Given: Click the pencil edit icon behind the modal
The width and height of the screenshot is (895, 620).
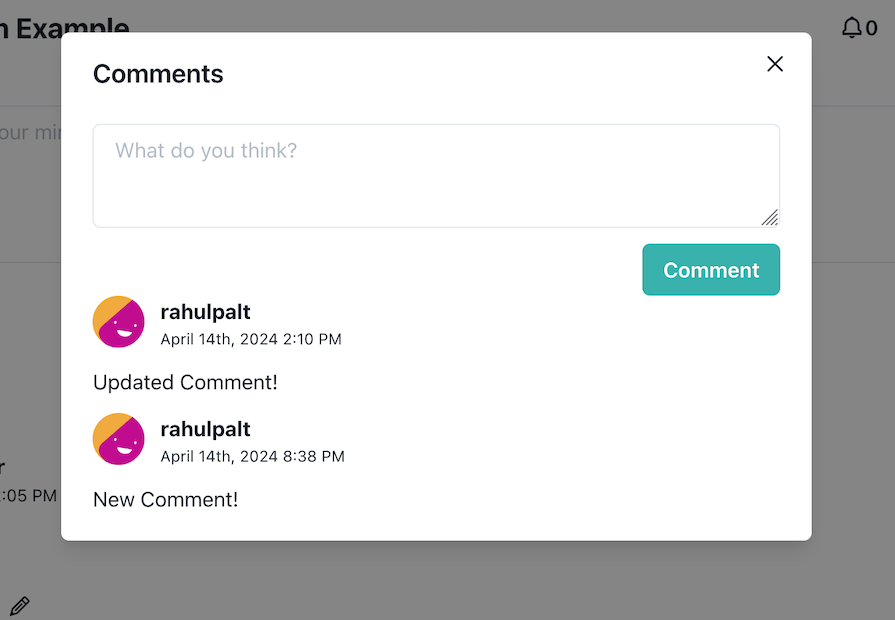Looking at the screenshot, I should click(x=19, y=605).
